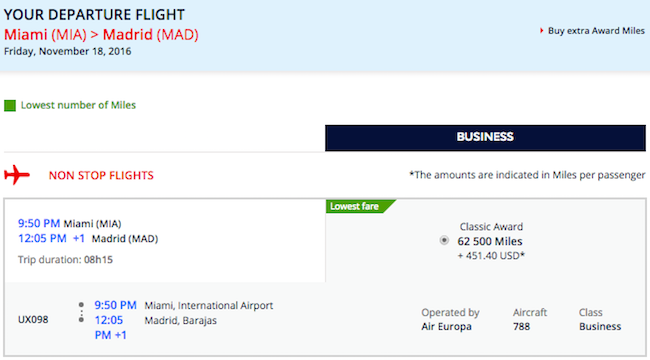Click the 12:05 PM +1 Madrid (MAD) arrival

(x=88, y=239)
